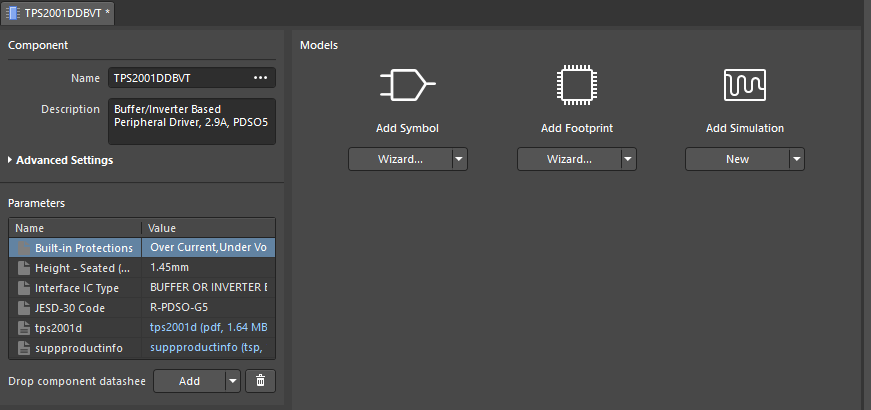This screenshot has width=871, height=410.
Task: Select JESD-30 Code parameter name
Action: pos(69,308)
